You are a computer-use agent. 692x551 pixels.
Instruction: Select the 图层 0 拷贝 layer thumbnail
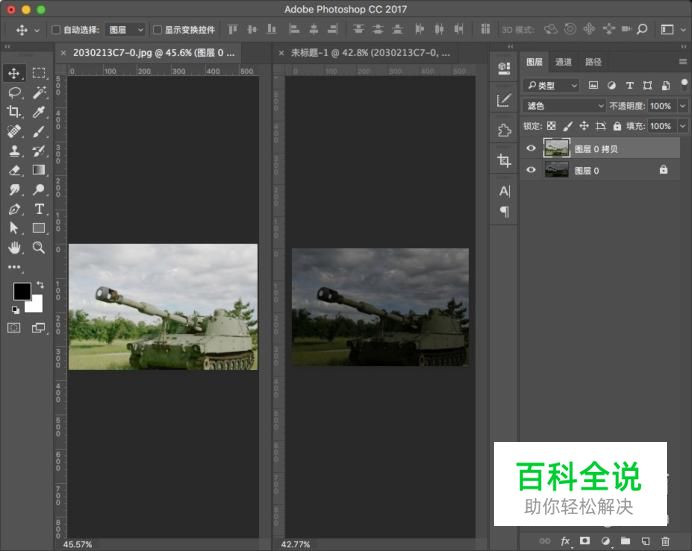pyautogui.click(x=556, y=148)
